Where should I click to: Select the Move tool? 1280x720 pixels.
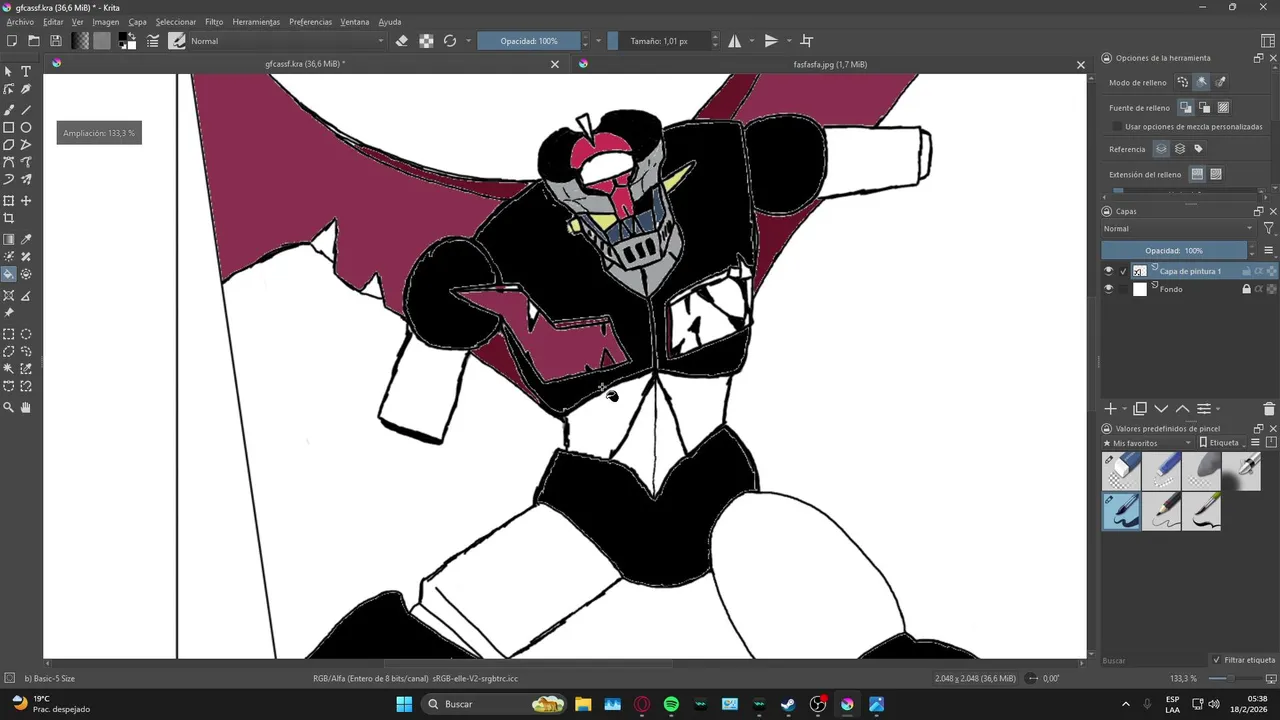coord(26,201)
